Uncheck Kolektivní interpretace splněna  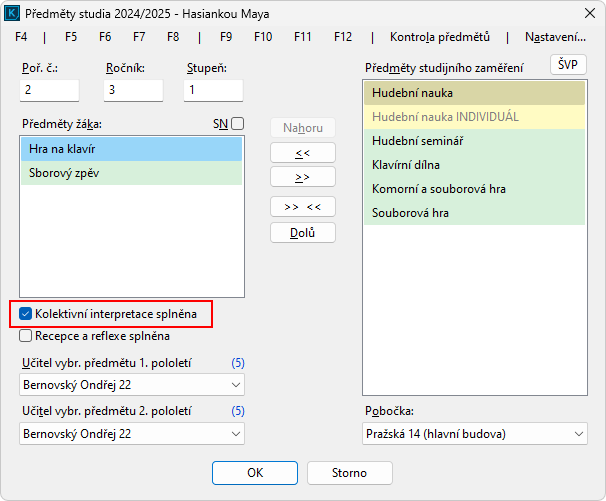(x=26, y=314)
